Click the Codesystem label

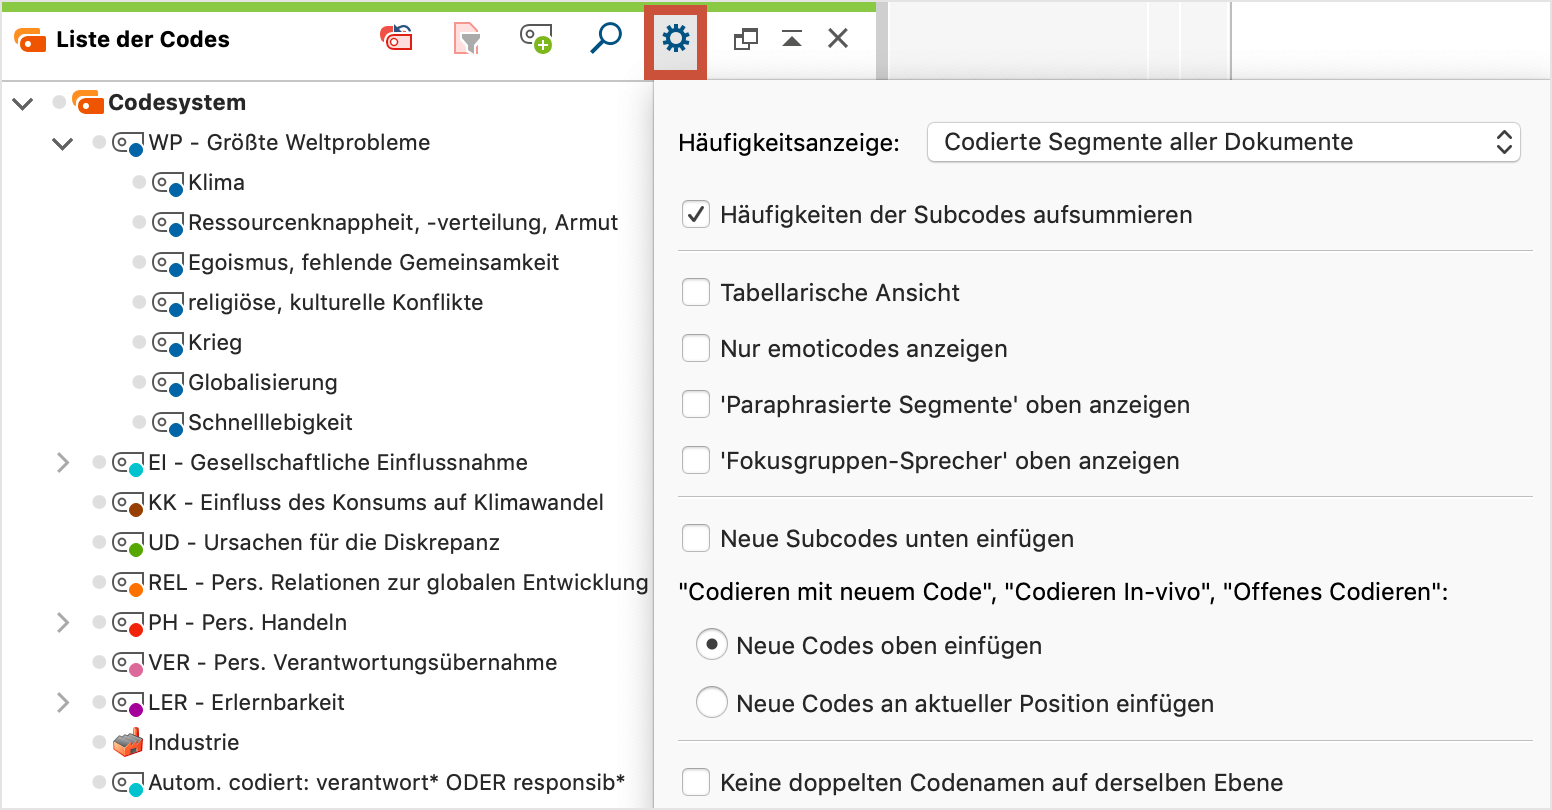coord(177,102)
